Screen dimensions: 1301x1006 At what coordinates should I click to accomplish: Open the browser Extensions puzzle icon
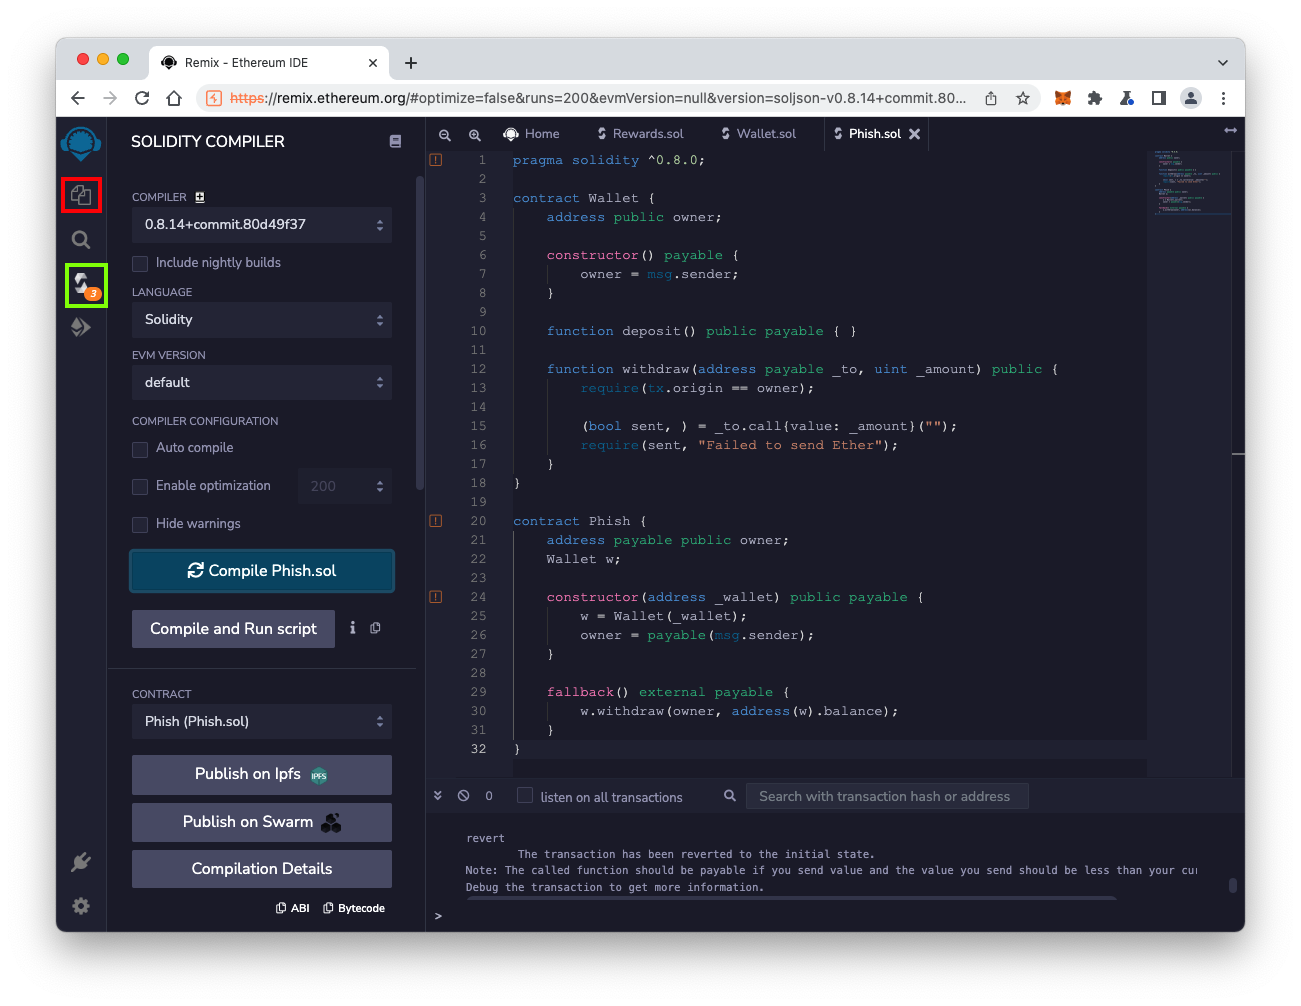click(1095, 98)
